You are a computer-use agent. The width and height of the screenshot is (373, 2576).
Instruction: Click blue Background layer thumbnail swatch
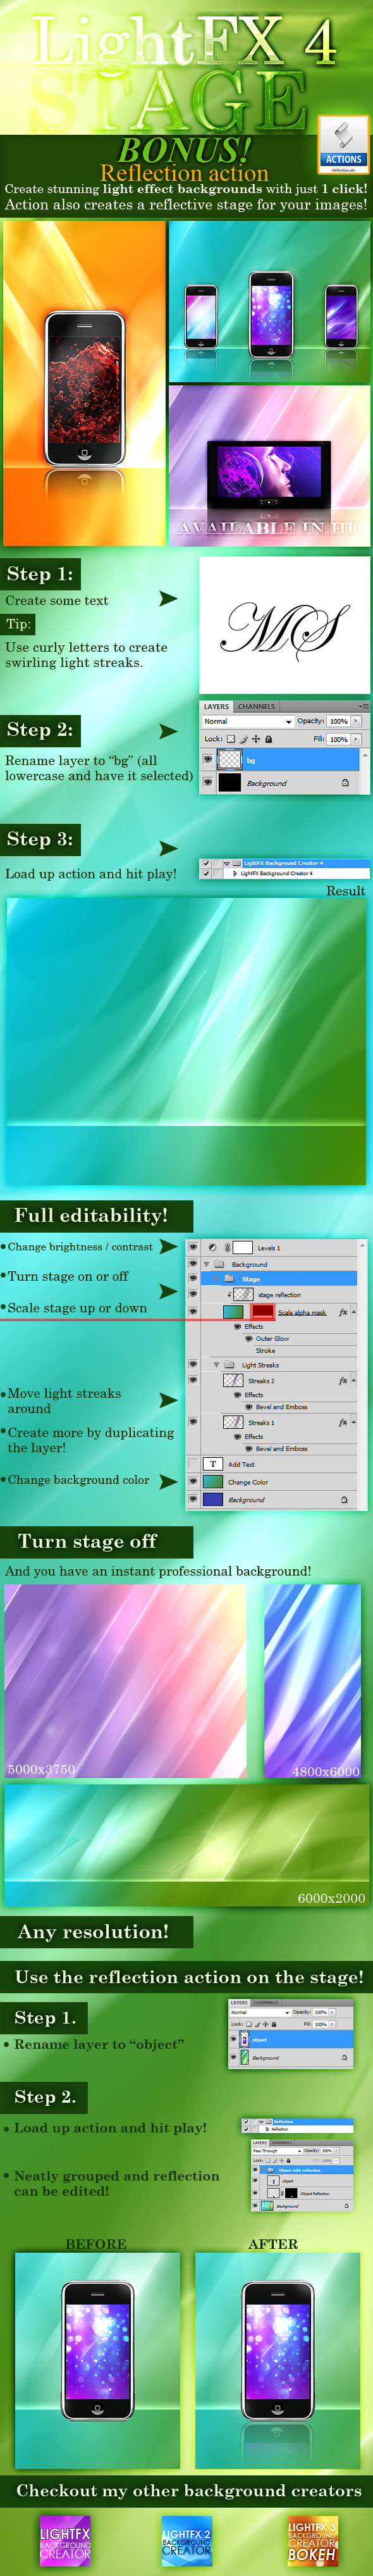tap(213, 1500)
